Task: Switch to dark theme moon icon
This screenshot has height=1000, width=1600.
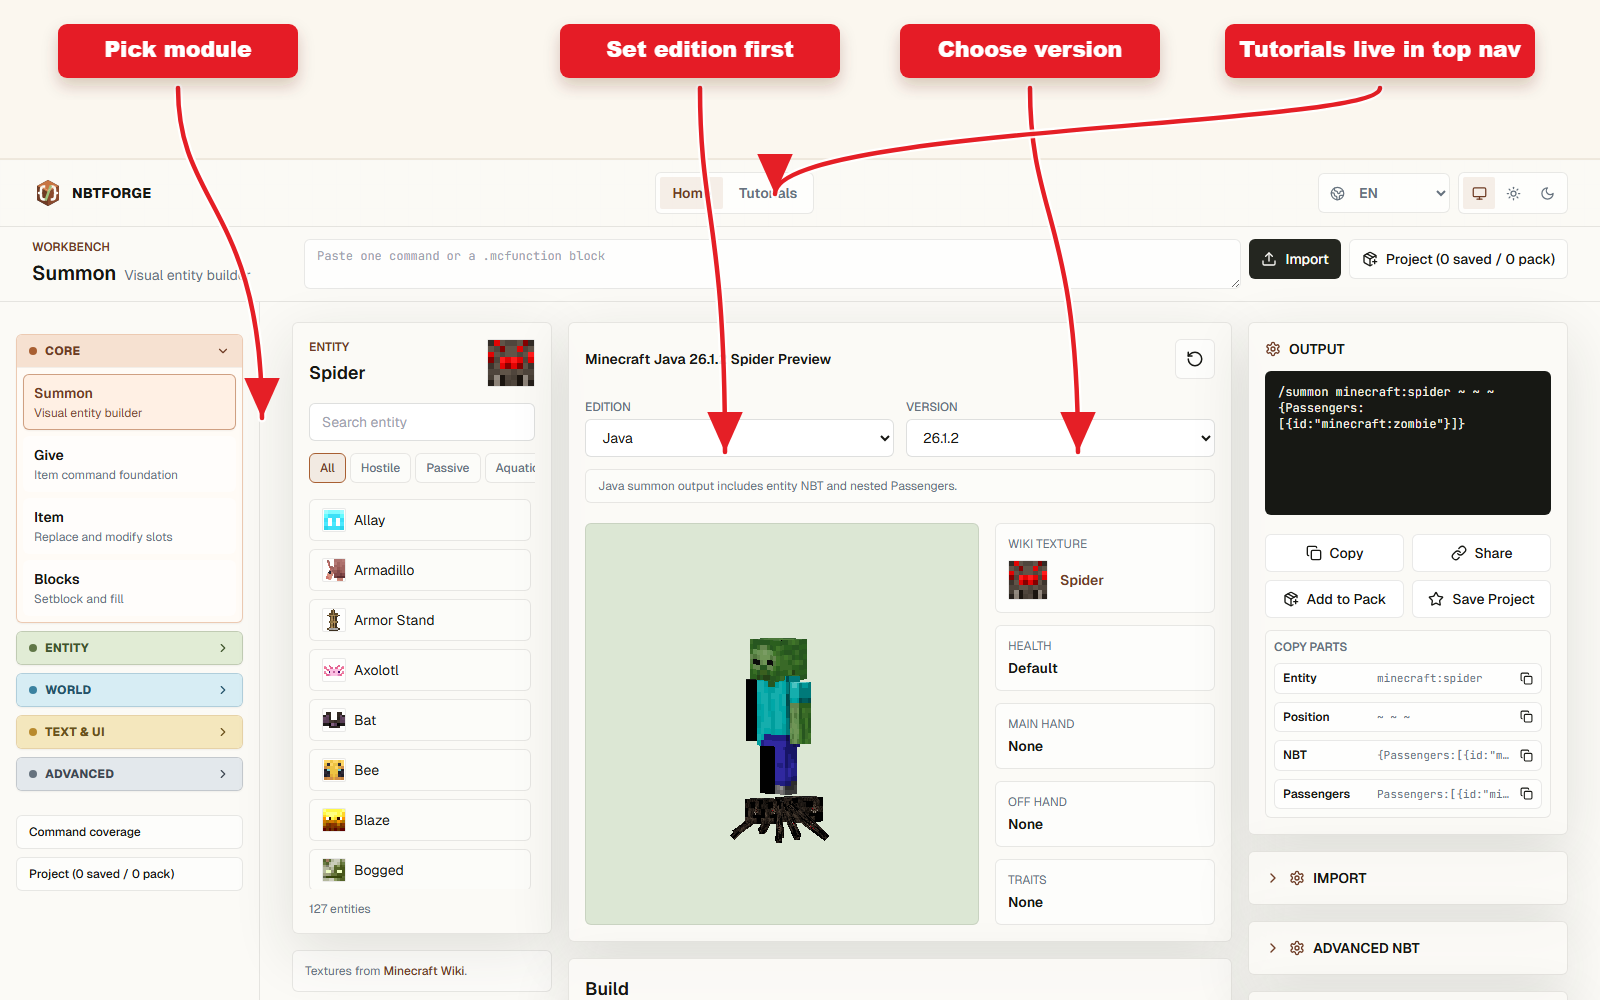Action: 1547,193
